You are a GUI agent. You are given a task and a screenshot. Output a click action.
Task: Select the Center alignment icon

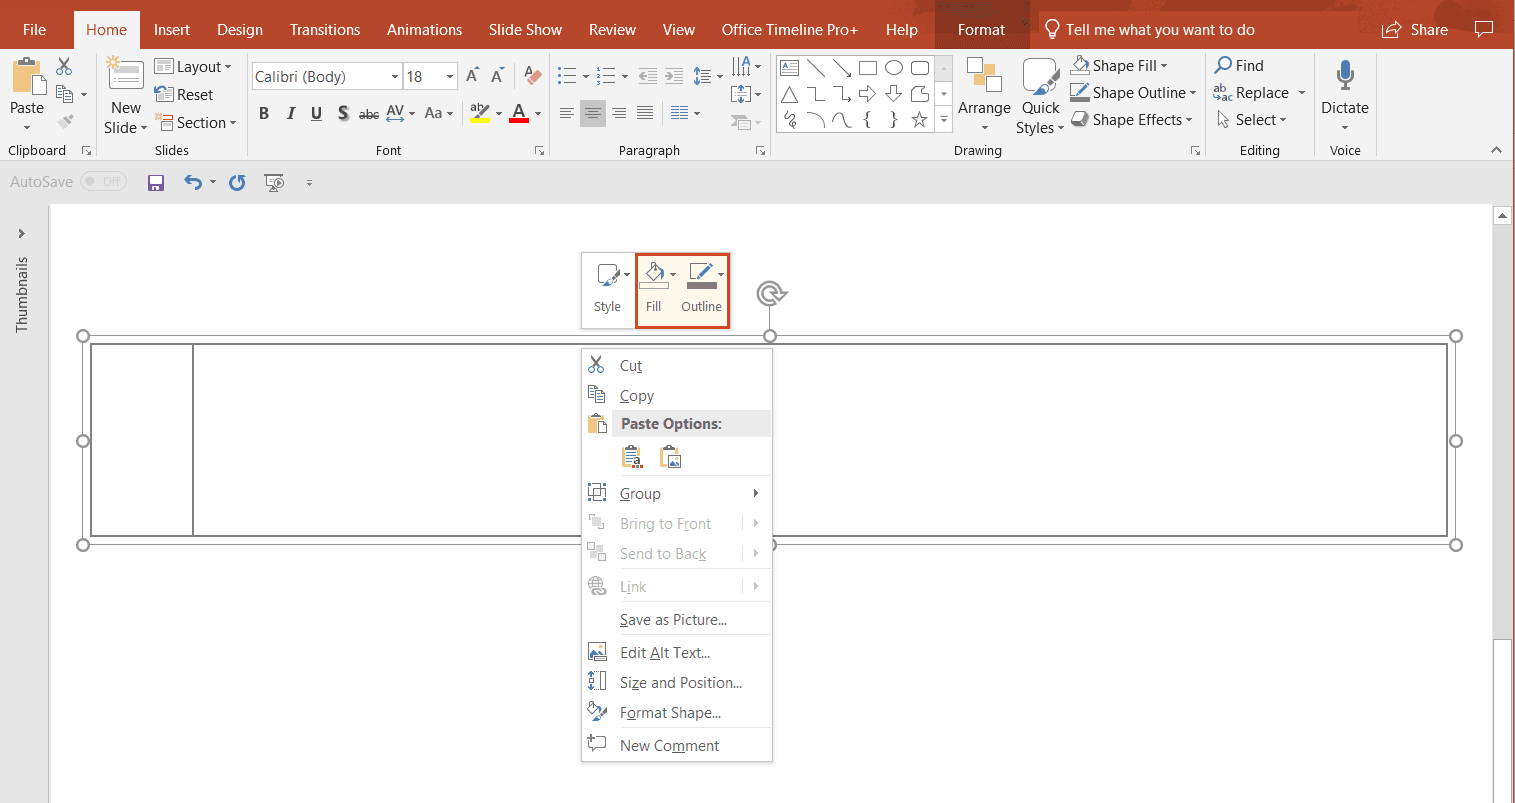[592, 113]
